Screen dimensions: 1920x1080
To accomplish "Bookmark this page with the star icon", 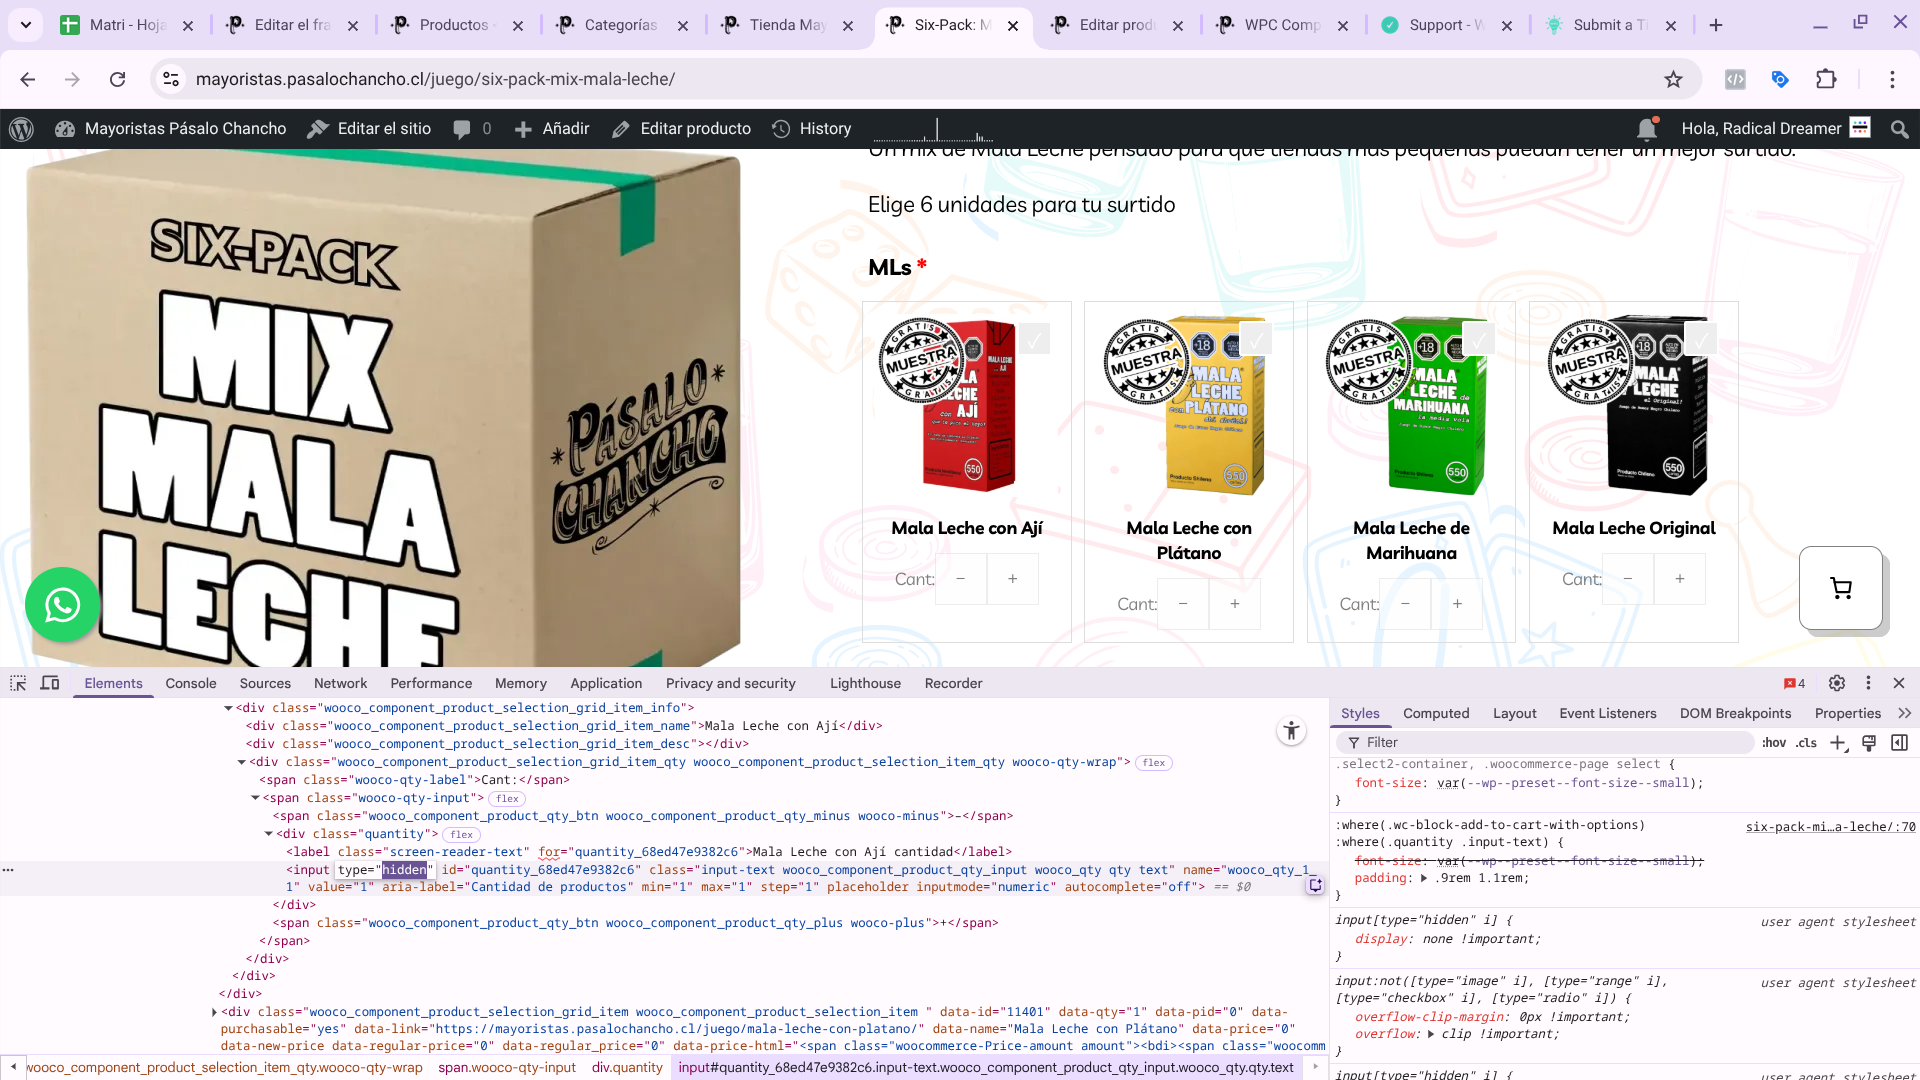I will point(1673,79).
